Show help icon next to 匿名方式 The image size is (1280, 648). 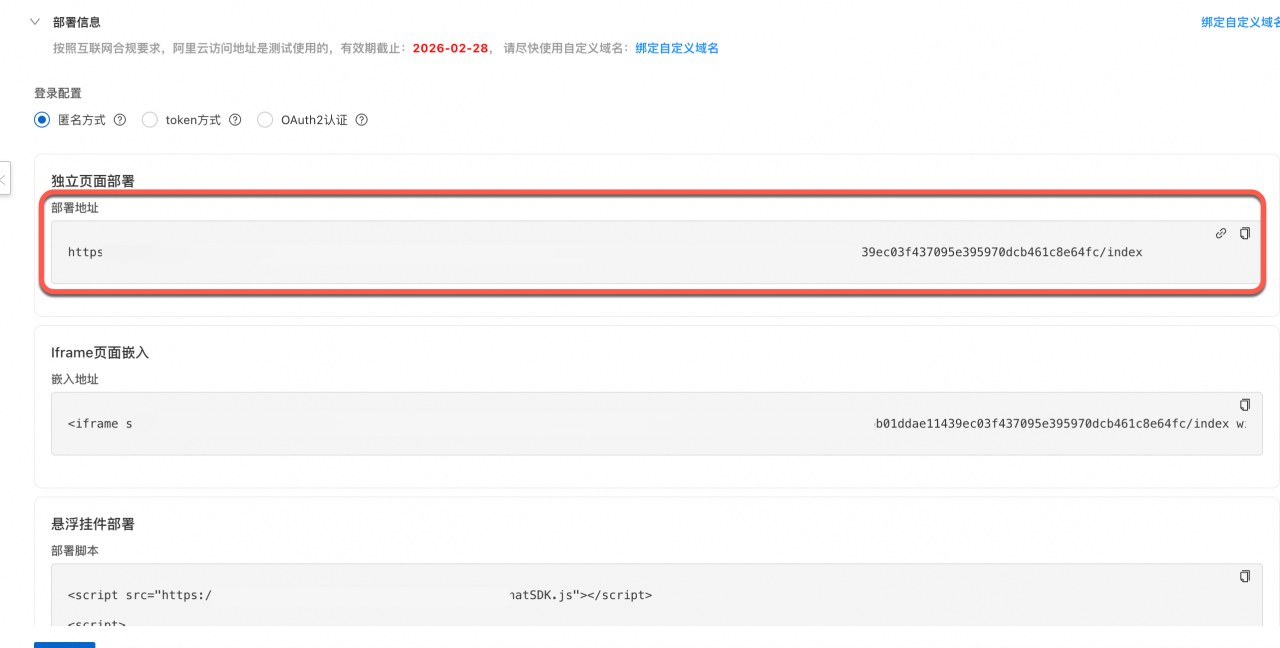[120, 120]
